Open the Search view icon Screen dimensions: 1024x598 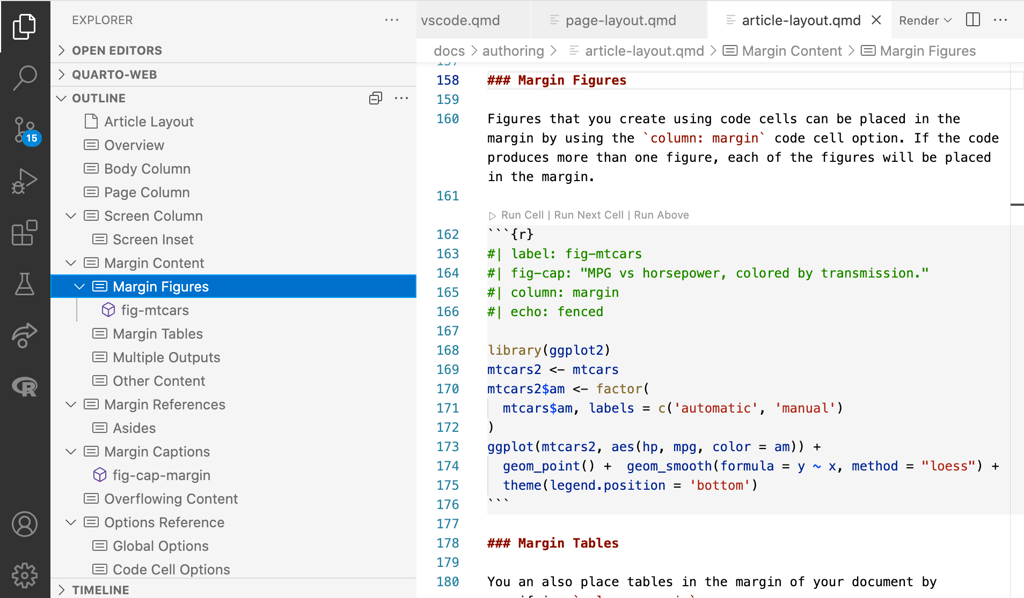pos(24,77)
